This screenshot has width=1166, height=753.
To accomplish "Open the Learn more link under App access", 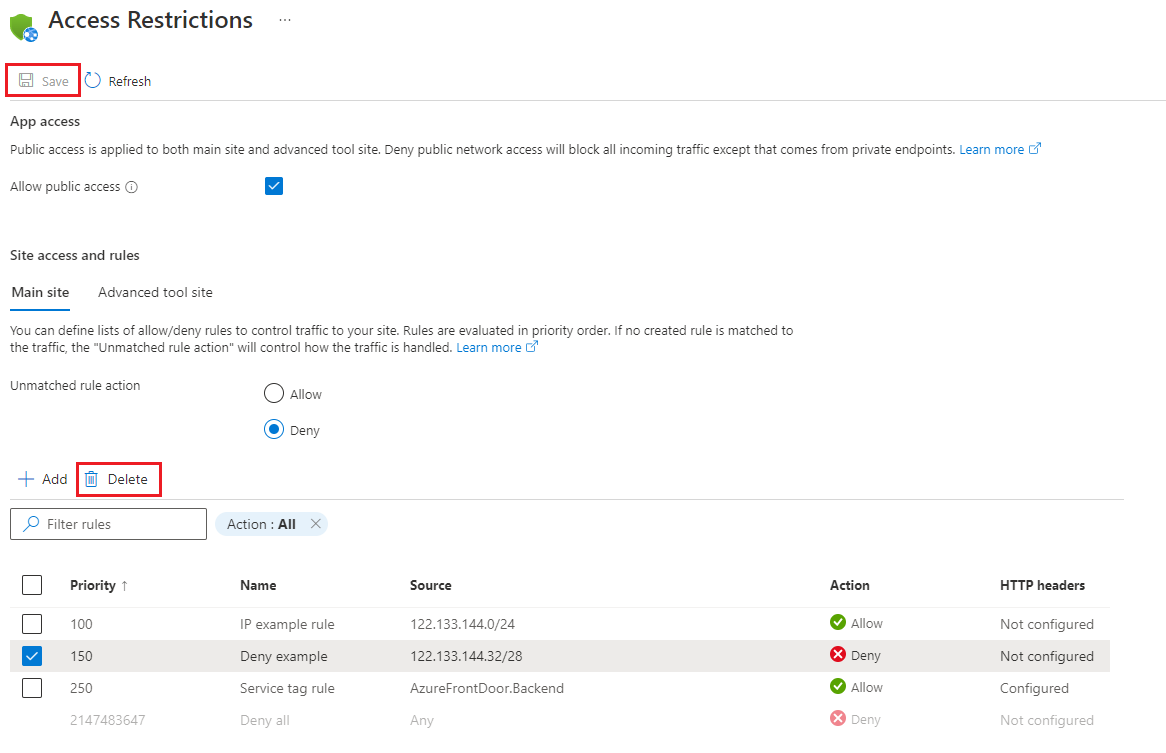I will 992,150.
